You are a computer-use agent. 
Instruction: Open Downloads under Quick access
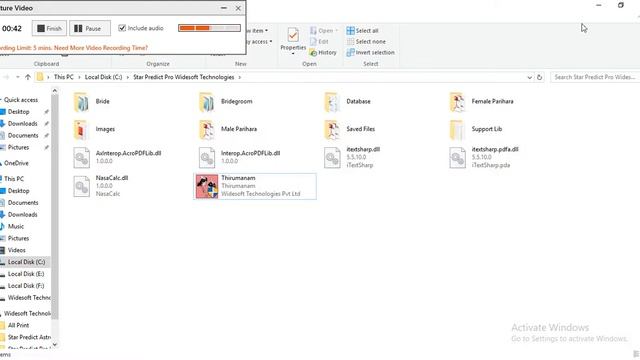(x=22, y=124)
